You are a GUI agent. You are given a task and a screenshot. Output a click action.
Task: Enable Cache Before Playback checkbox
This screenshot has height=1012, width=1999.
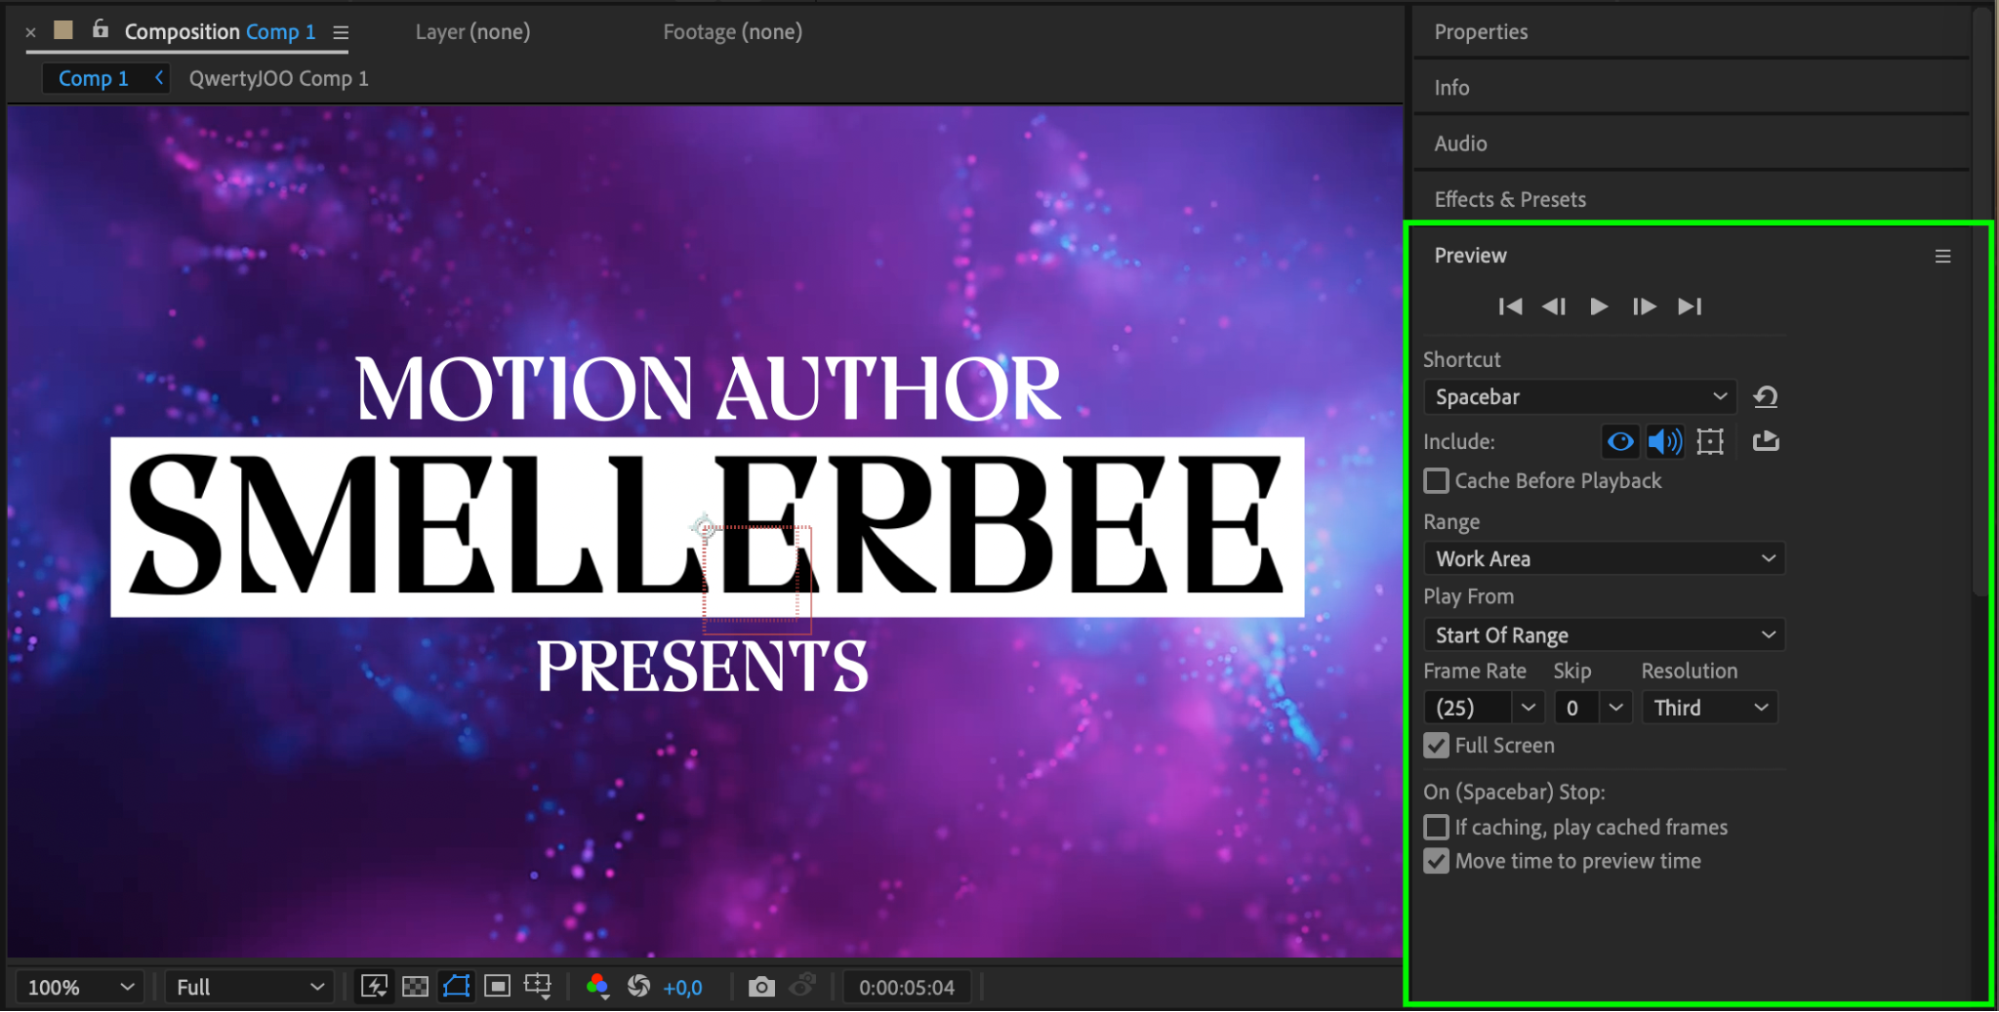[1436, 481]
